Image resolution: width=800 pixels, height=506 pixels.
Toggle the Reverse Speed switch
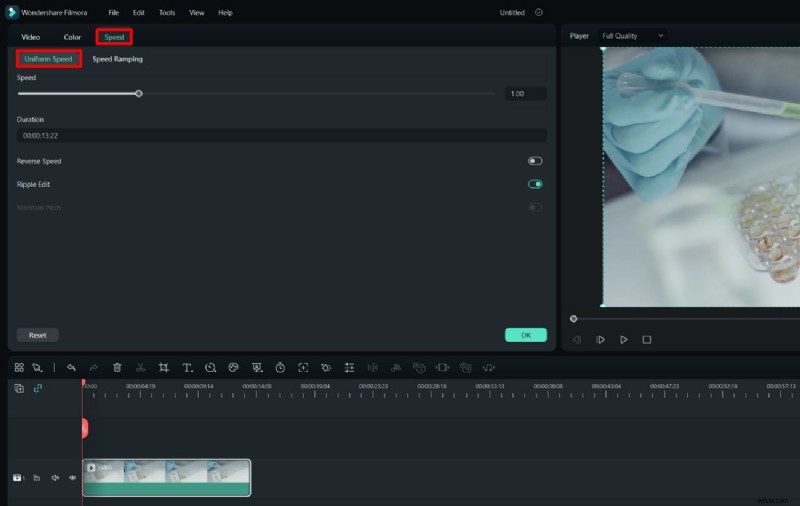point(535,161)
